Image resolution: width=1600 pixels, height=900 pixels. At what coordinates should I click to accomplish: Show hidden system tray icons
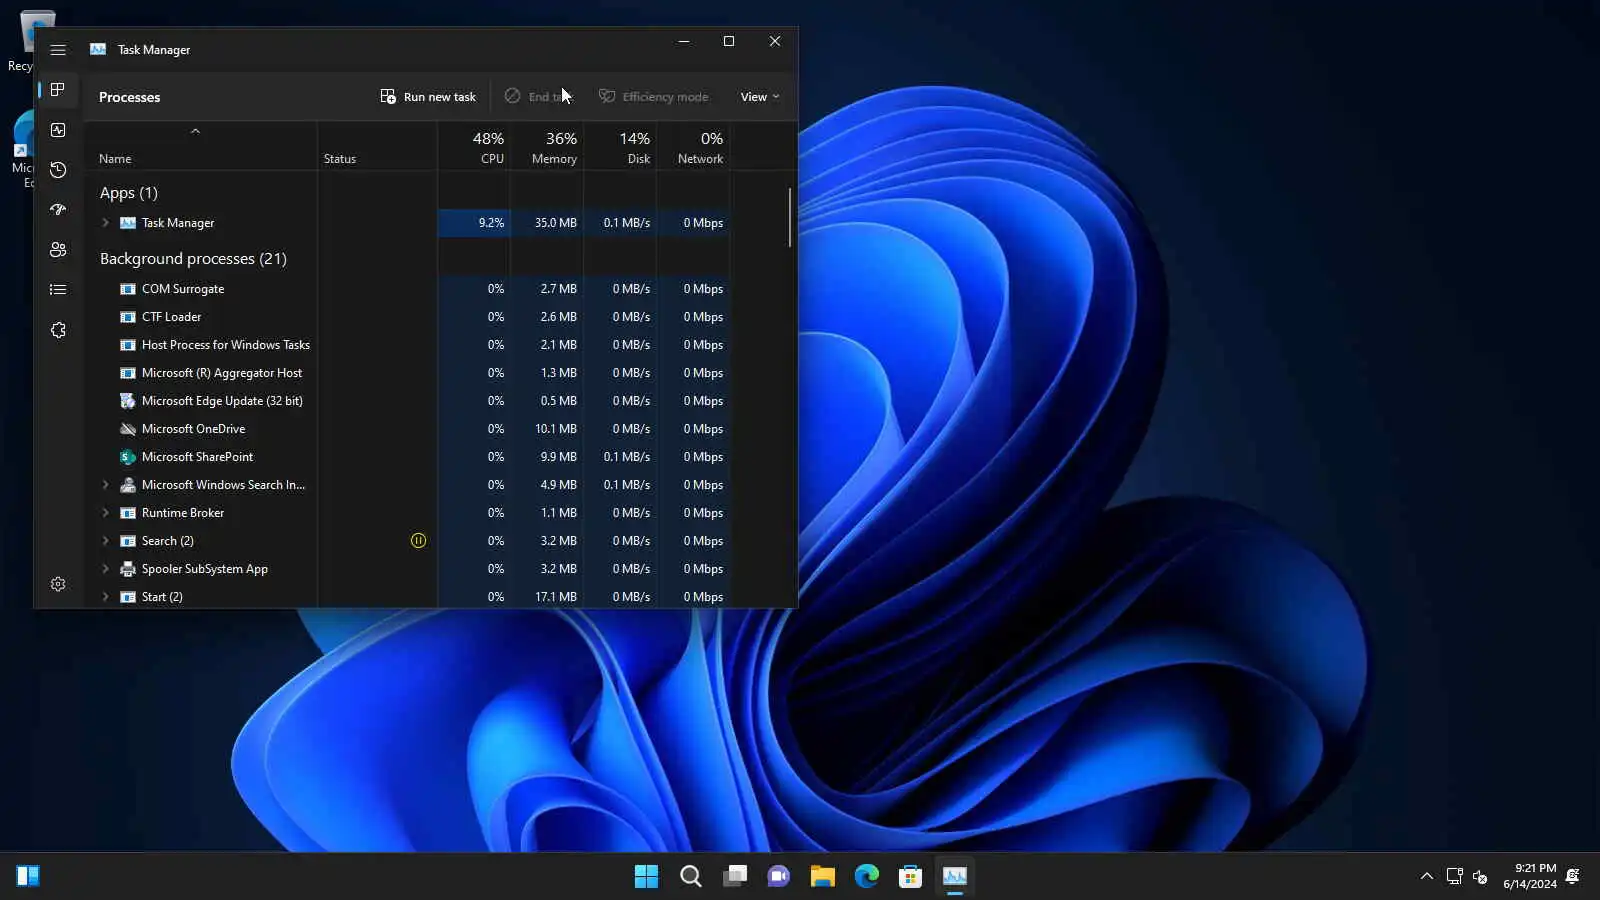click(x=1427, y=876)
